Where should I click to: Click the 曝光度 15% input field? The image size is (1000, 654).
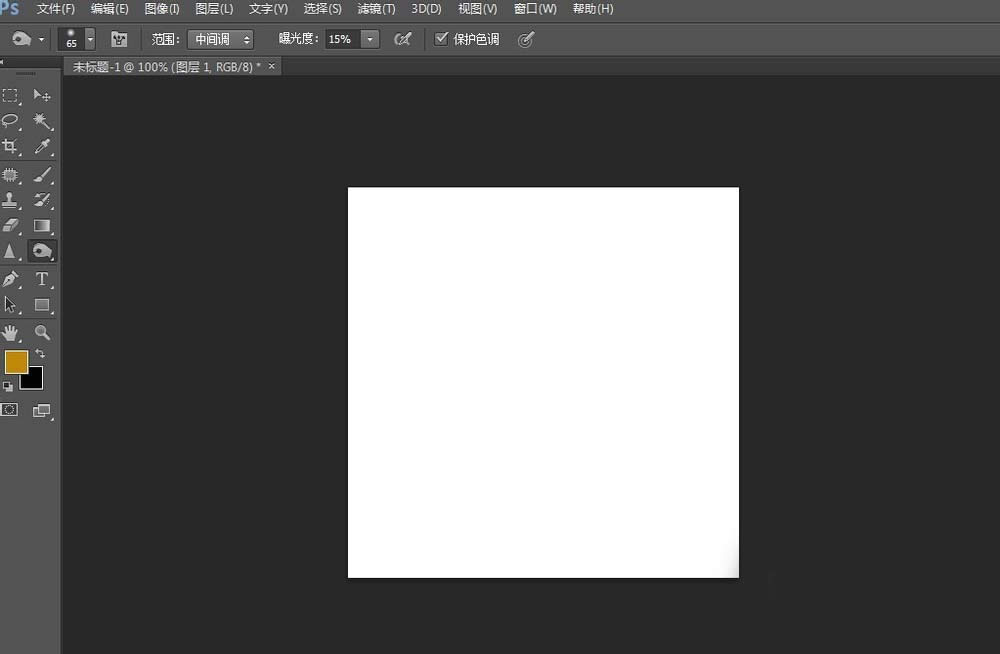[343, 40]
